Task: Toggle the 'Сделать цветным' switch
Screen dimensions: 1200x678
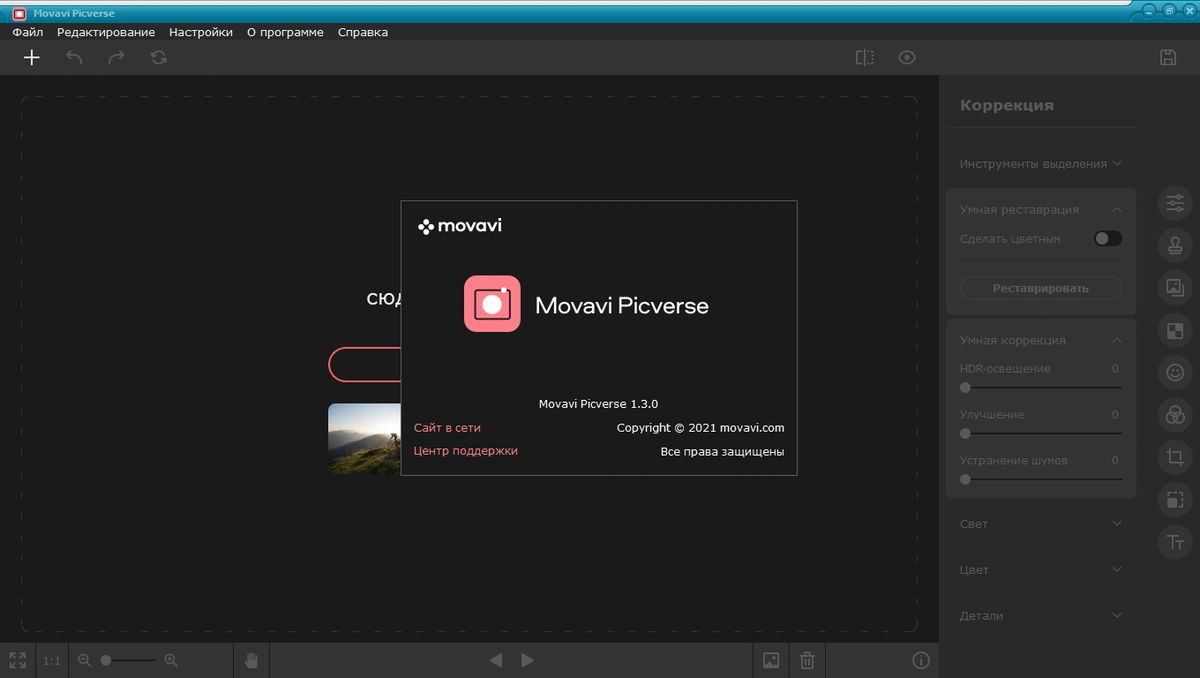Action: coord(1108,239)
